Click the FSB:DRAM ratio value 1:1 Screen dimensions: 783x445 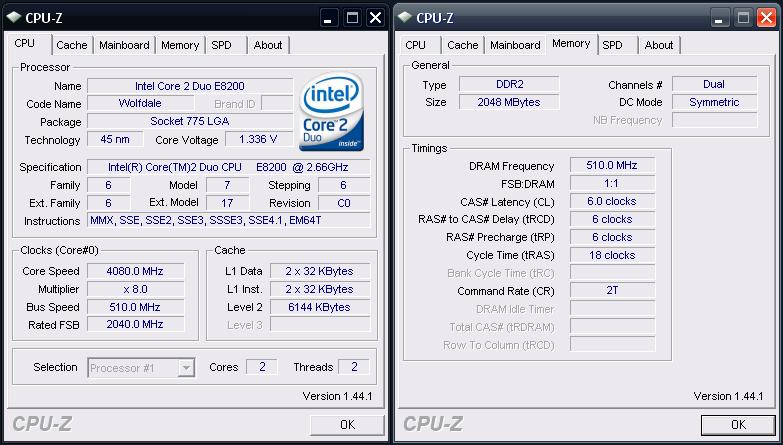coord(612,183)
